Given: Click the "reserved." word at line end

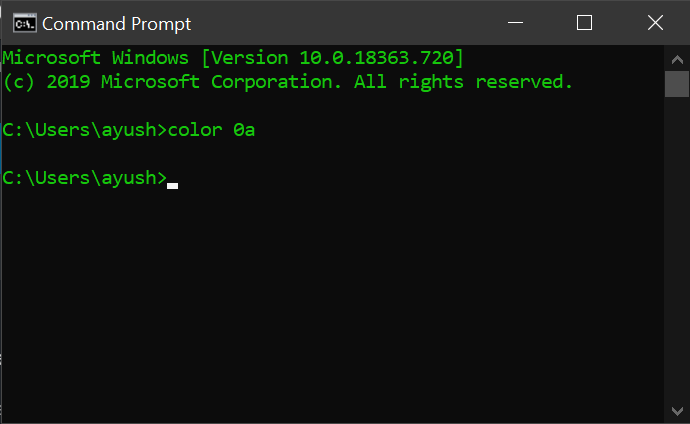Looking at the screenshot, I should 524,82.
